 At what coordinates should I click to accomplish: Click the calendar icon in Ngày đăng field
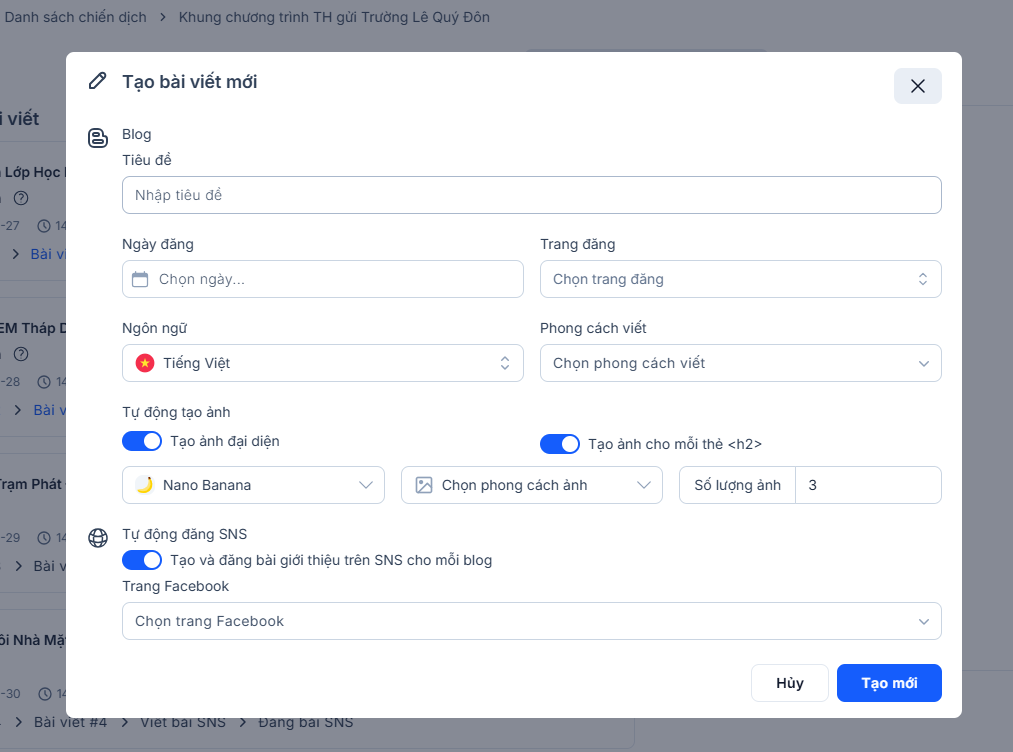pyautogui.click(x=140, y=279)
